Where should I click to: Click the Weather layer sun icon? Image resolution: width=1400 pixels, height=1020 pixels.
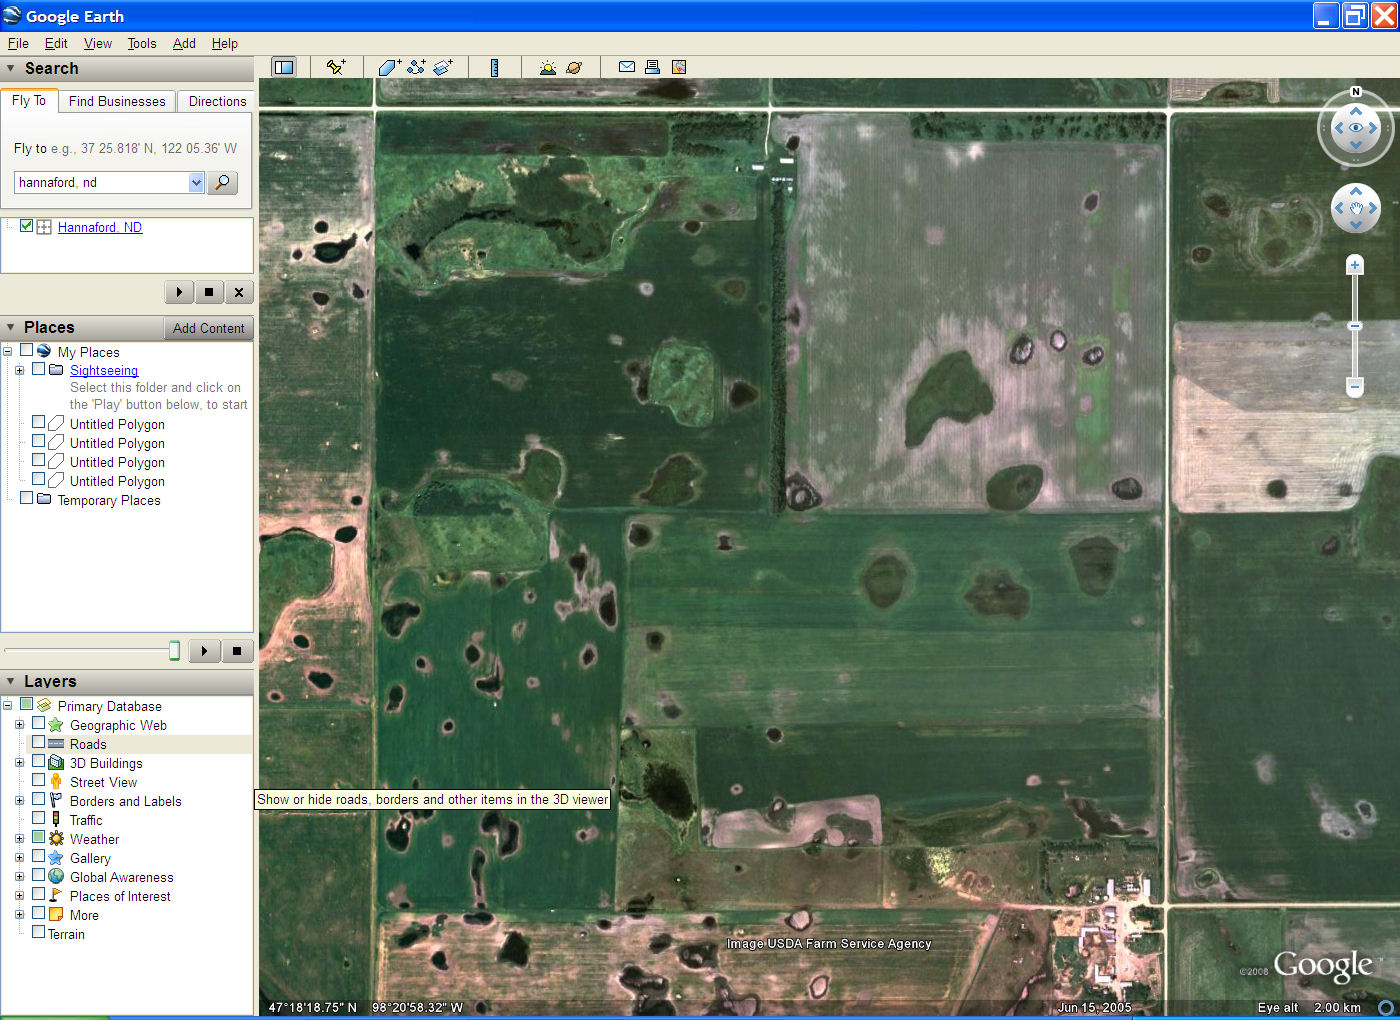click(x=56, y=839)
